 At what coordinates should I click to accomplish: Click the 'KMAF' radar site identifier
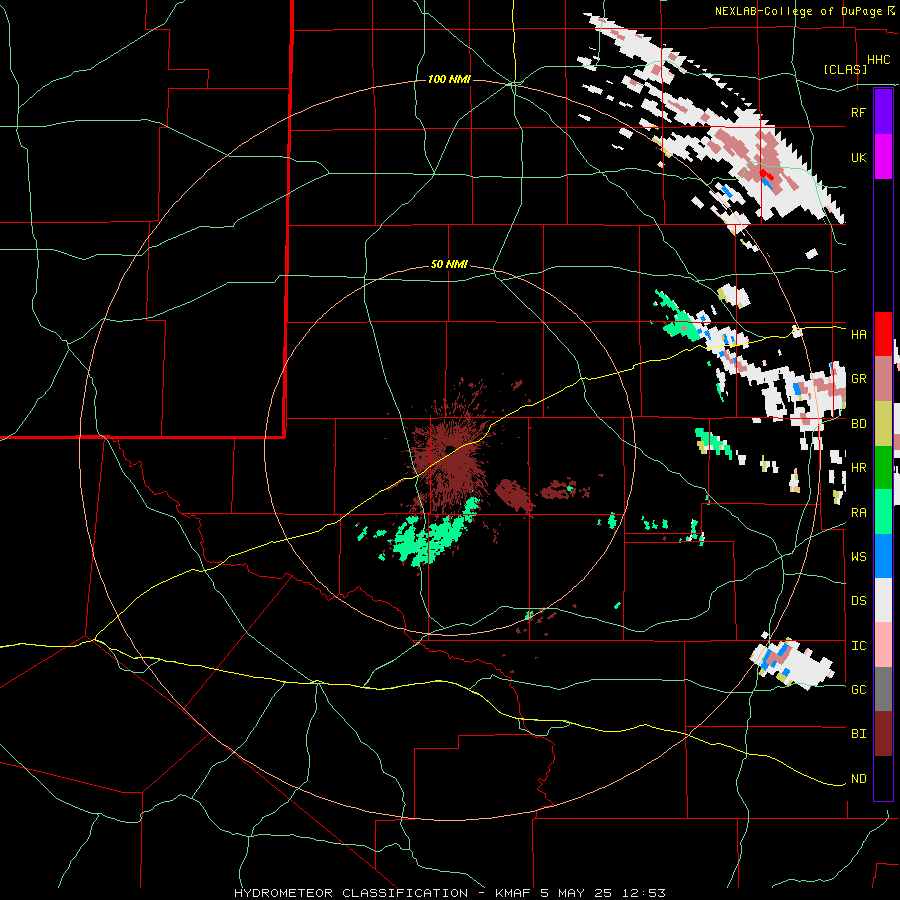point(515,893)
